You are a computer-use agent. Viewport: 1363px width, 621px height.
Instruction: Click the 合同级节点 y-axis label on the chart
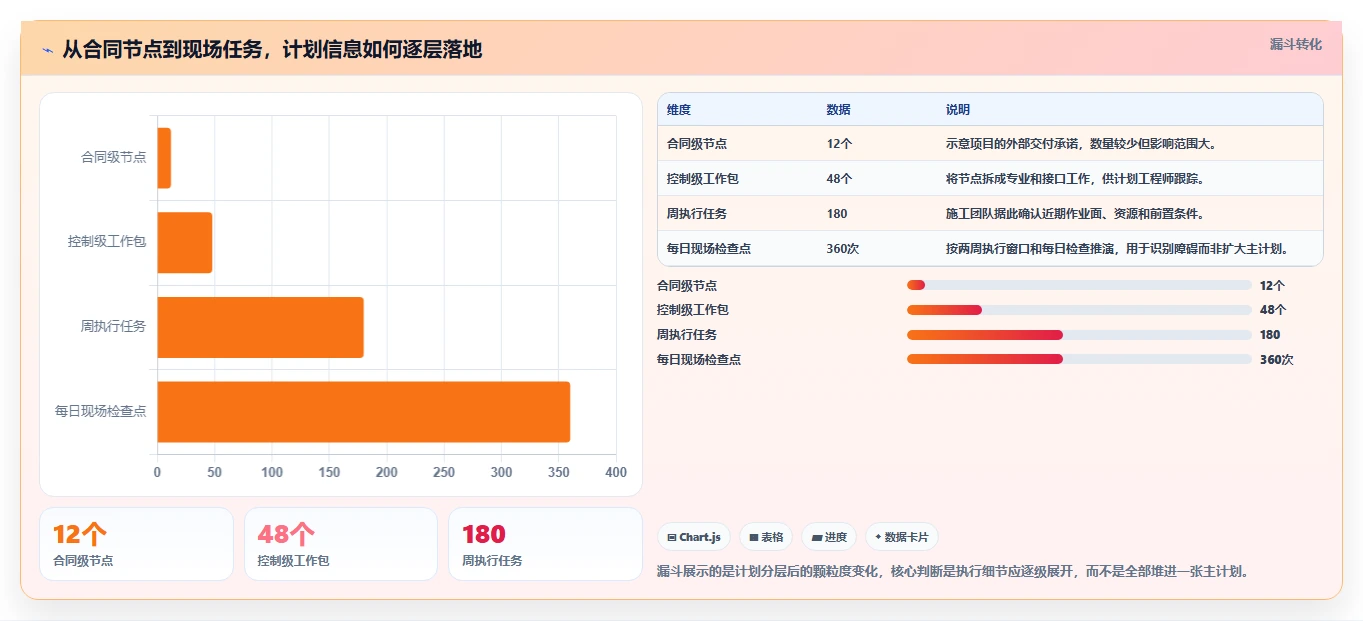(x=114, y=158)
